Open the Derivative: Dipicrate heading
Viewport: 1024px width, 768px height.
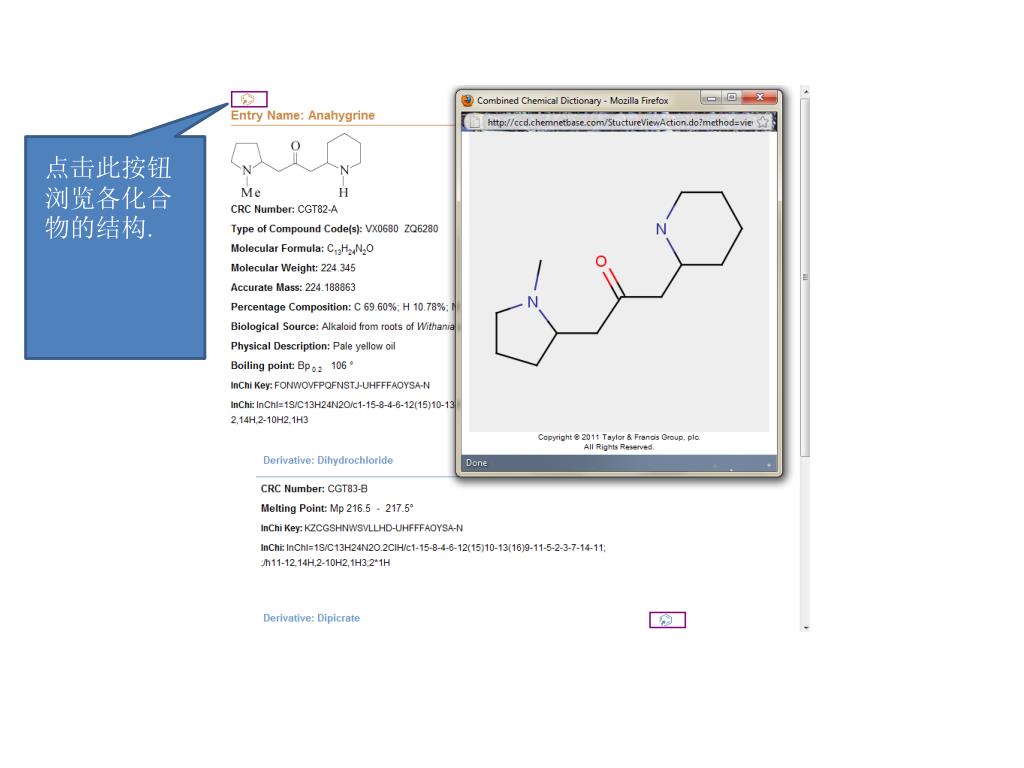tap(312, 618)
